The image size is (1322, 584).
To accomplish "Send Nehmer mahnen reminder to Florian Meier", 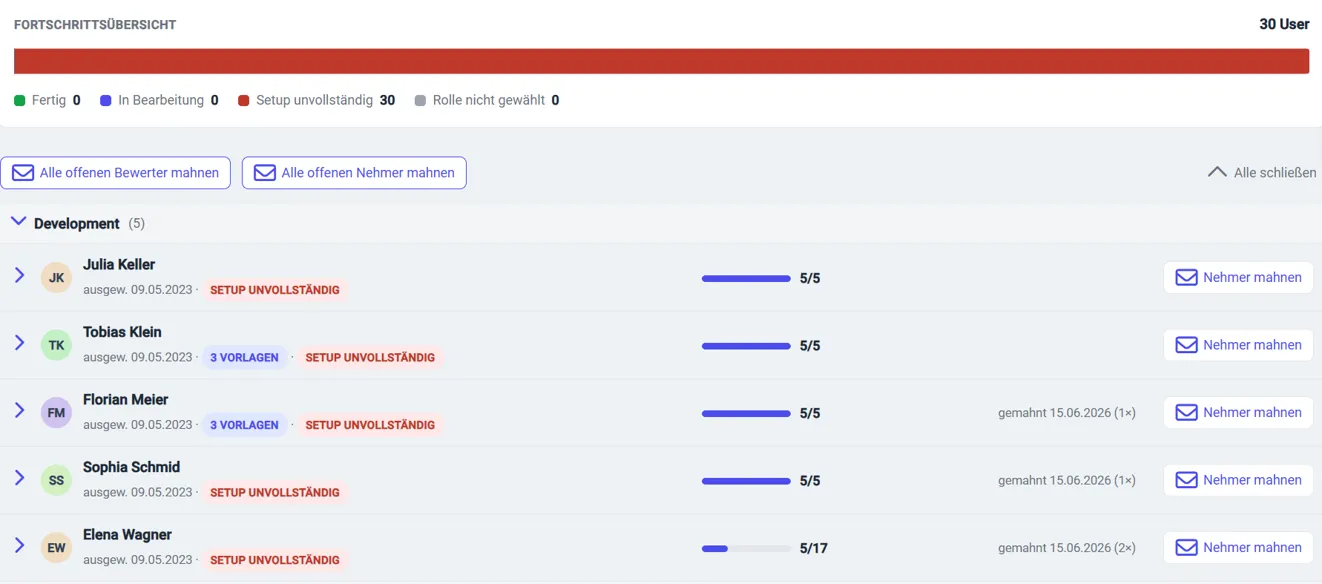I will tap(1238, 413).
